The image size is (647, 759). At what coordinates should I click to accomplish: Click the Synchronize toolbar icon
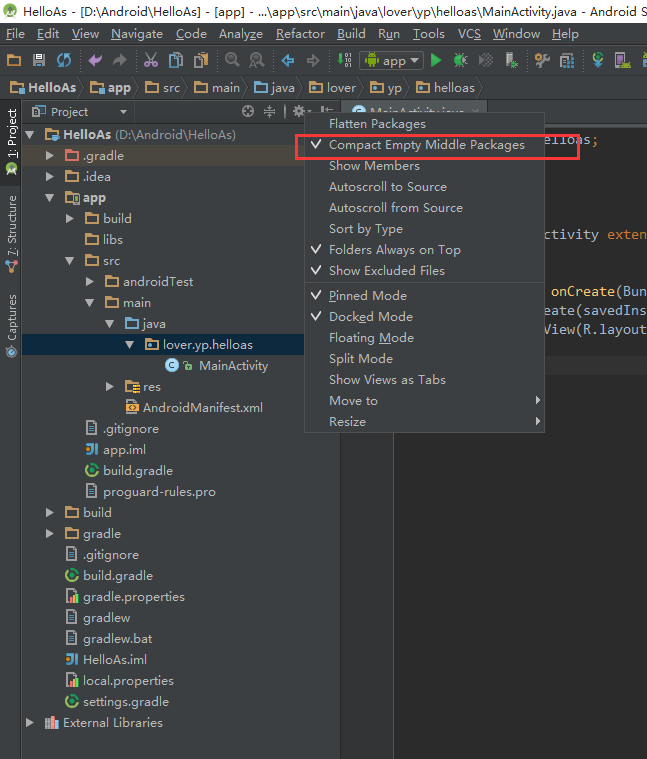pyautogui.click(x=64, y=61)
